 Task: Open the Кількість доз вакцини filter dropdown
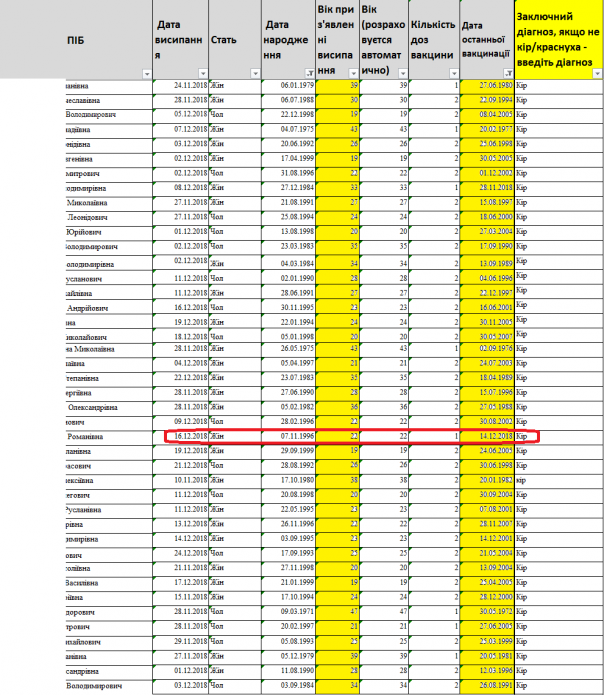pos(453,73)
